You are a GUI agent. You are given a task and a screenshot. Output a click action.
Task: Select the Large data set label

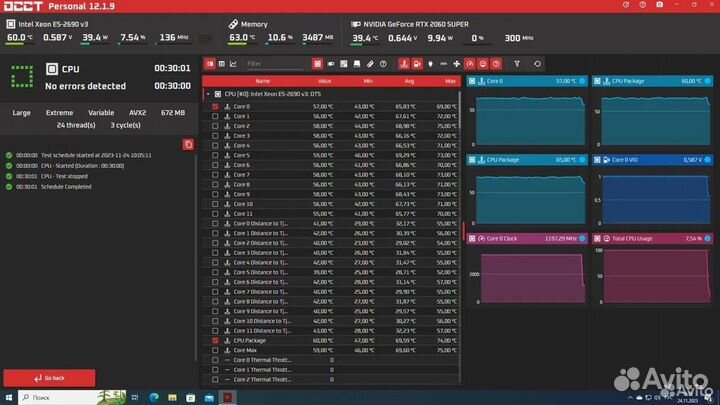pos(22,112)
